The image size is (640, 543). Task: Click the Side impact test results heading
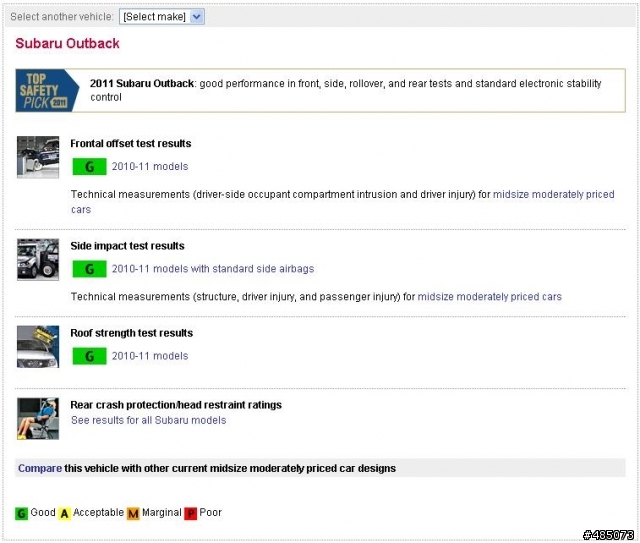point(127,246)
